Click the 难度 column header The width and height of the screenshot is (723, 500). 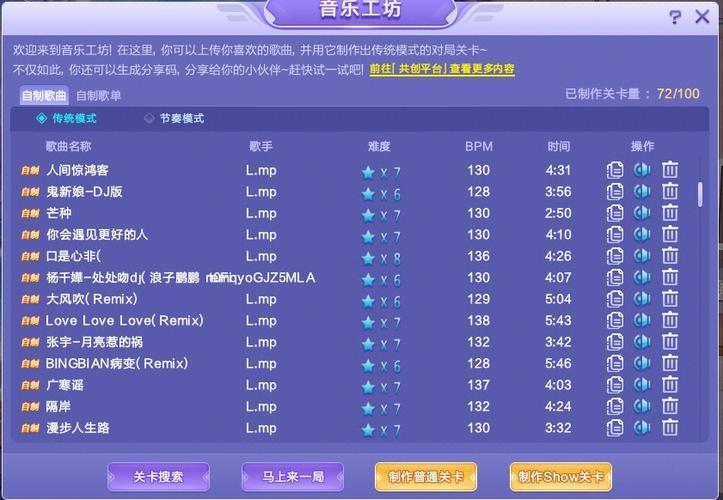click(379, 146)
